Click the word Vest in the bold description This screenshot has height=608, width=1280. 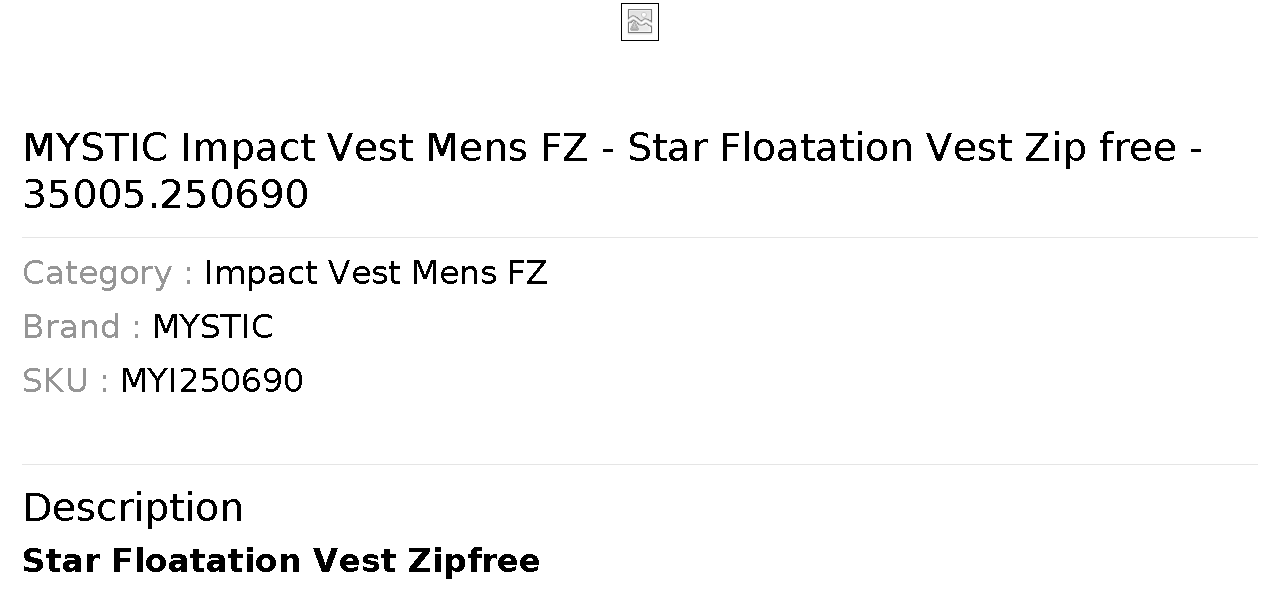pos(354,561)
